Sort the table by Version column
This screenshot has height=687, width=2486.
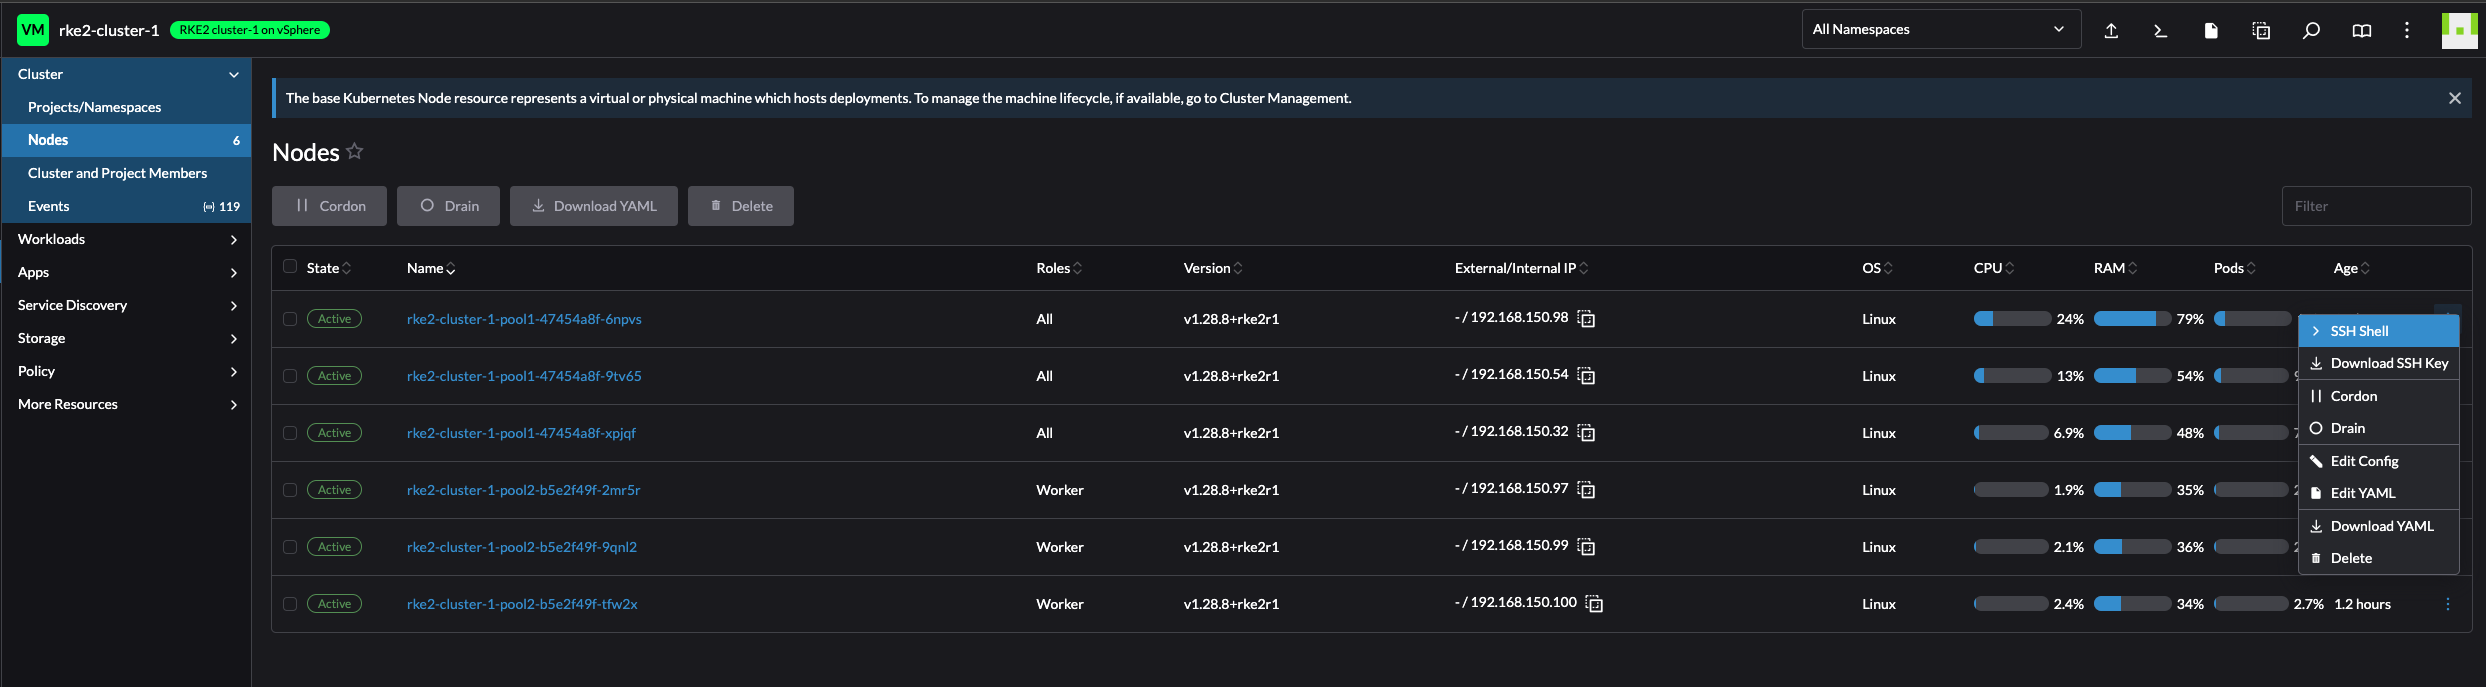click(x=1213, y=268)
